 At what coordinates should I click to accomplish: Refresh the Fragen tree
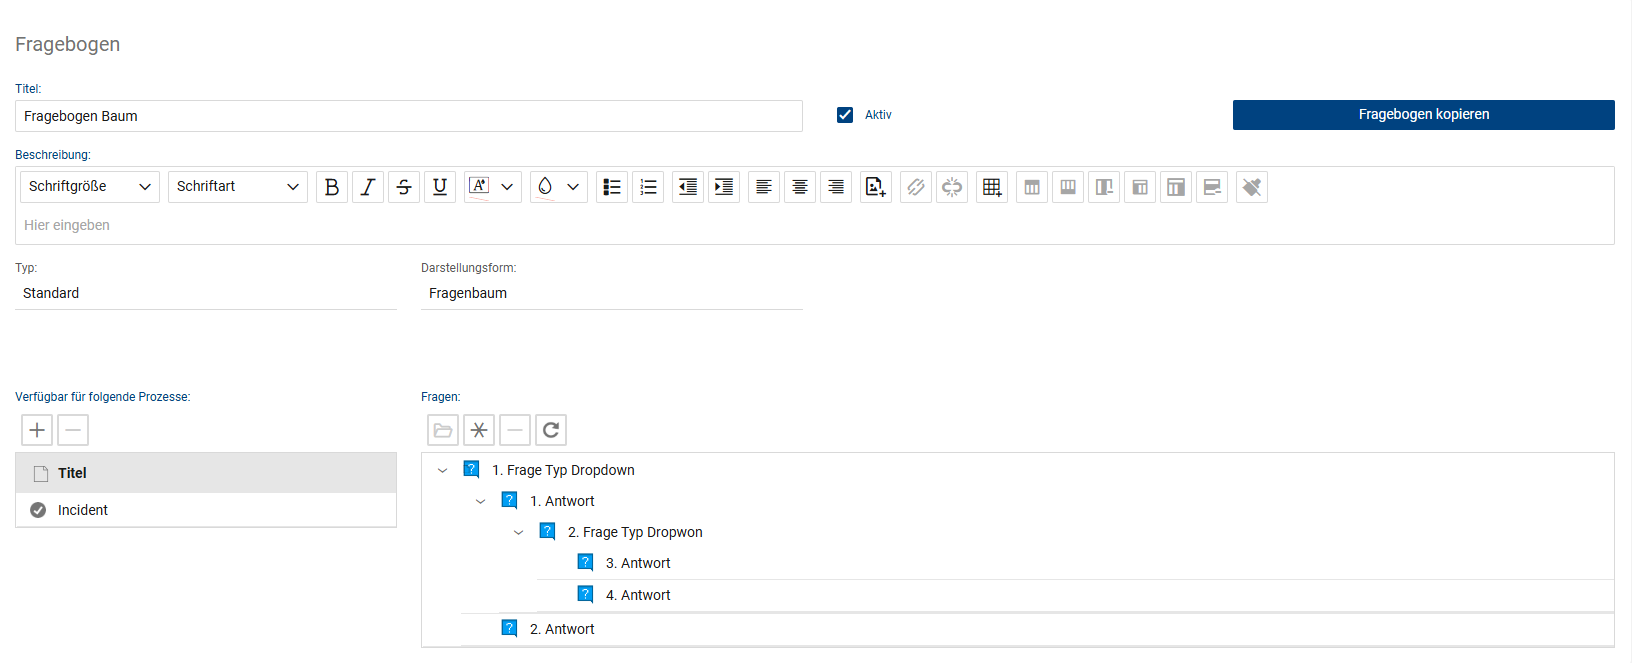551,430
